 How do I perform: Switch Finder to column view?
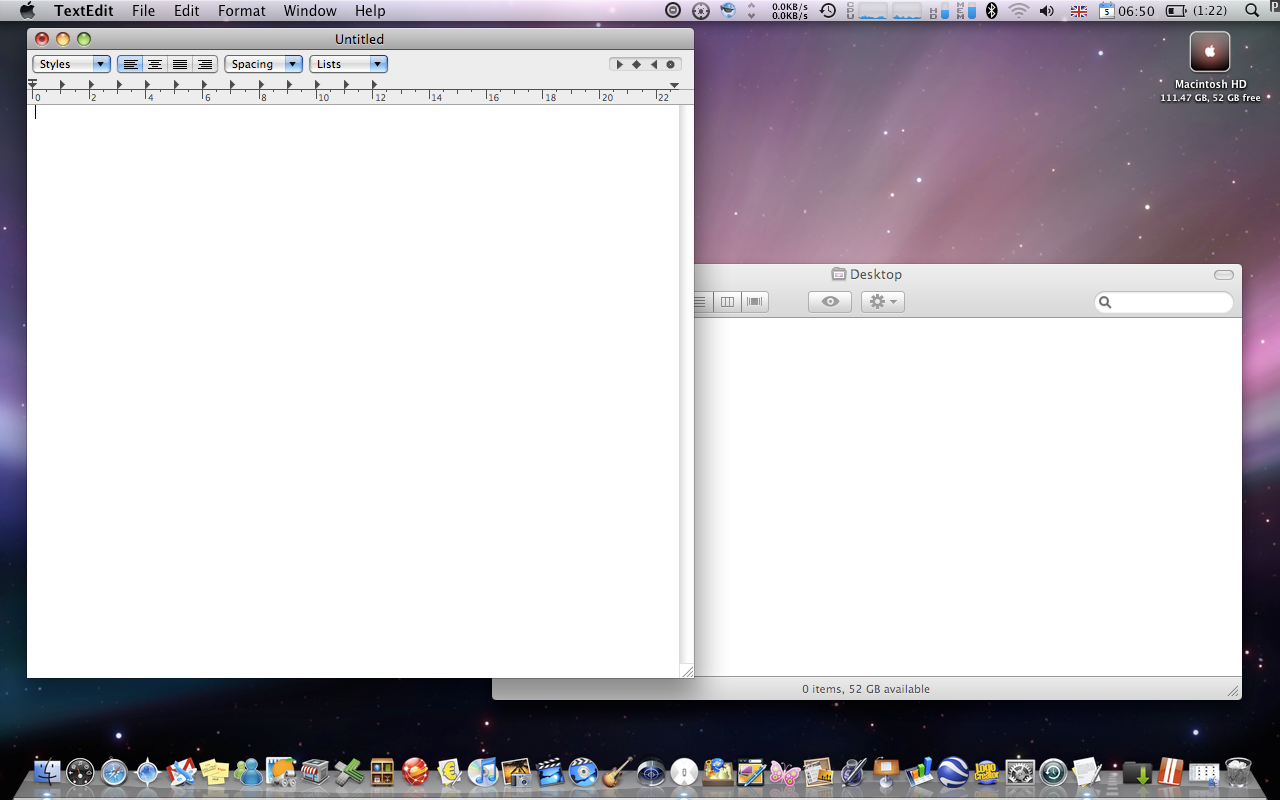point(728,301)
